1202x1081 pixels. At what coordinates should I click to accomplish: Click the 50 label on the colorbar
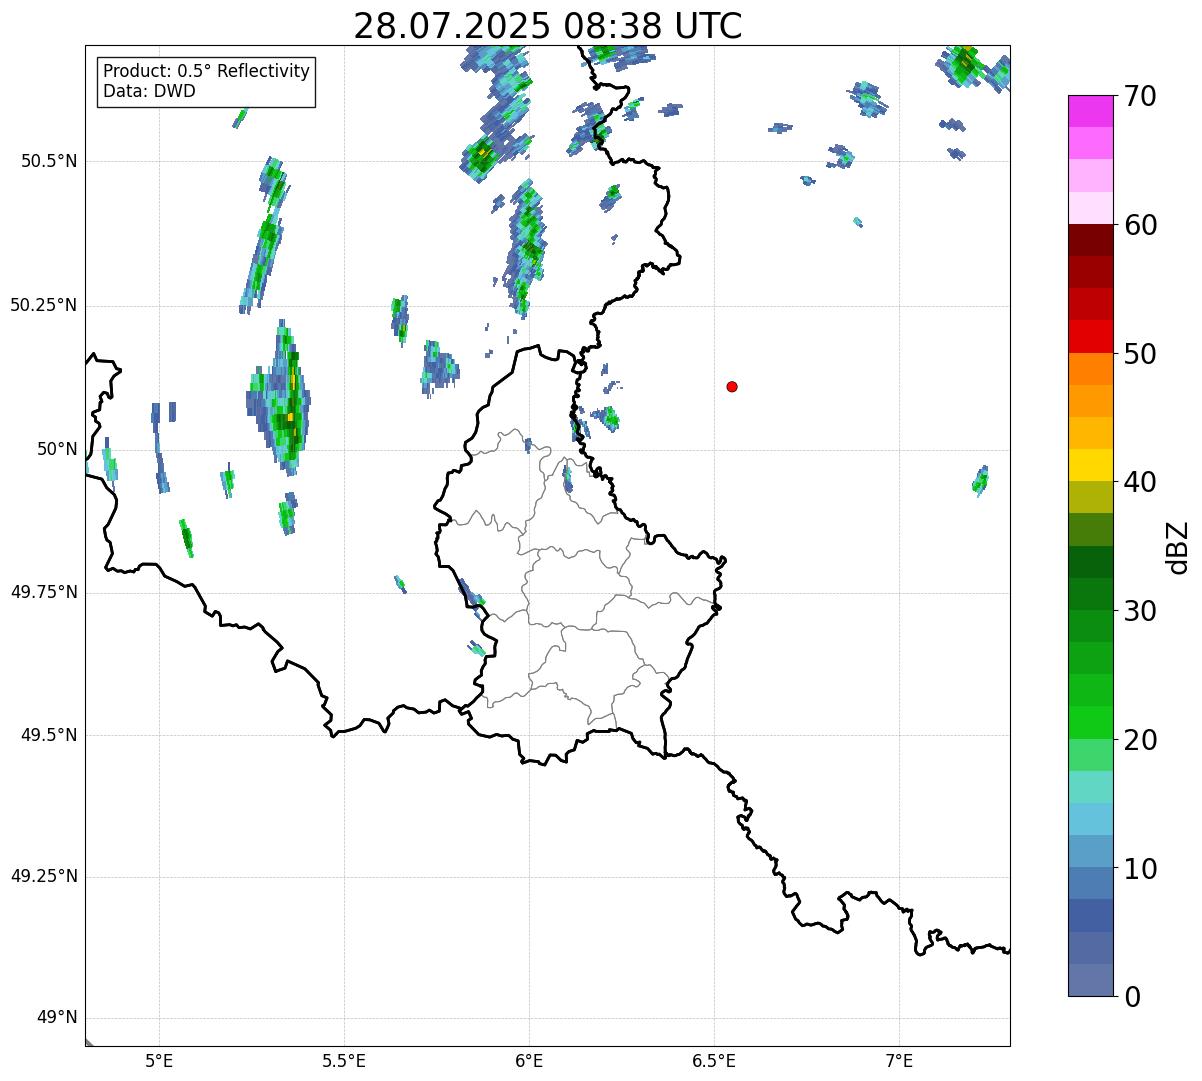coord(1140,354)
